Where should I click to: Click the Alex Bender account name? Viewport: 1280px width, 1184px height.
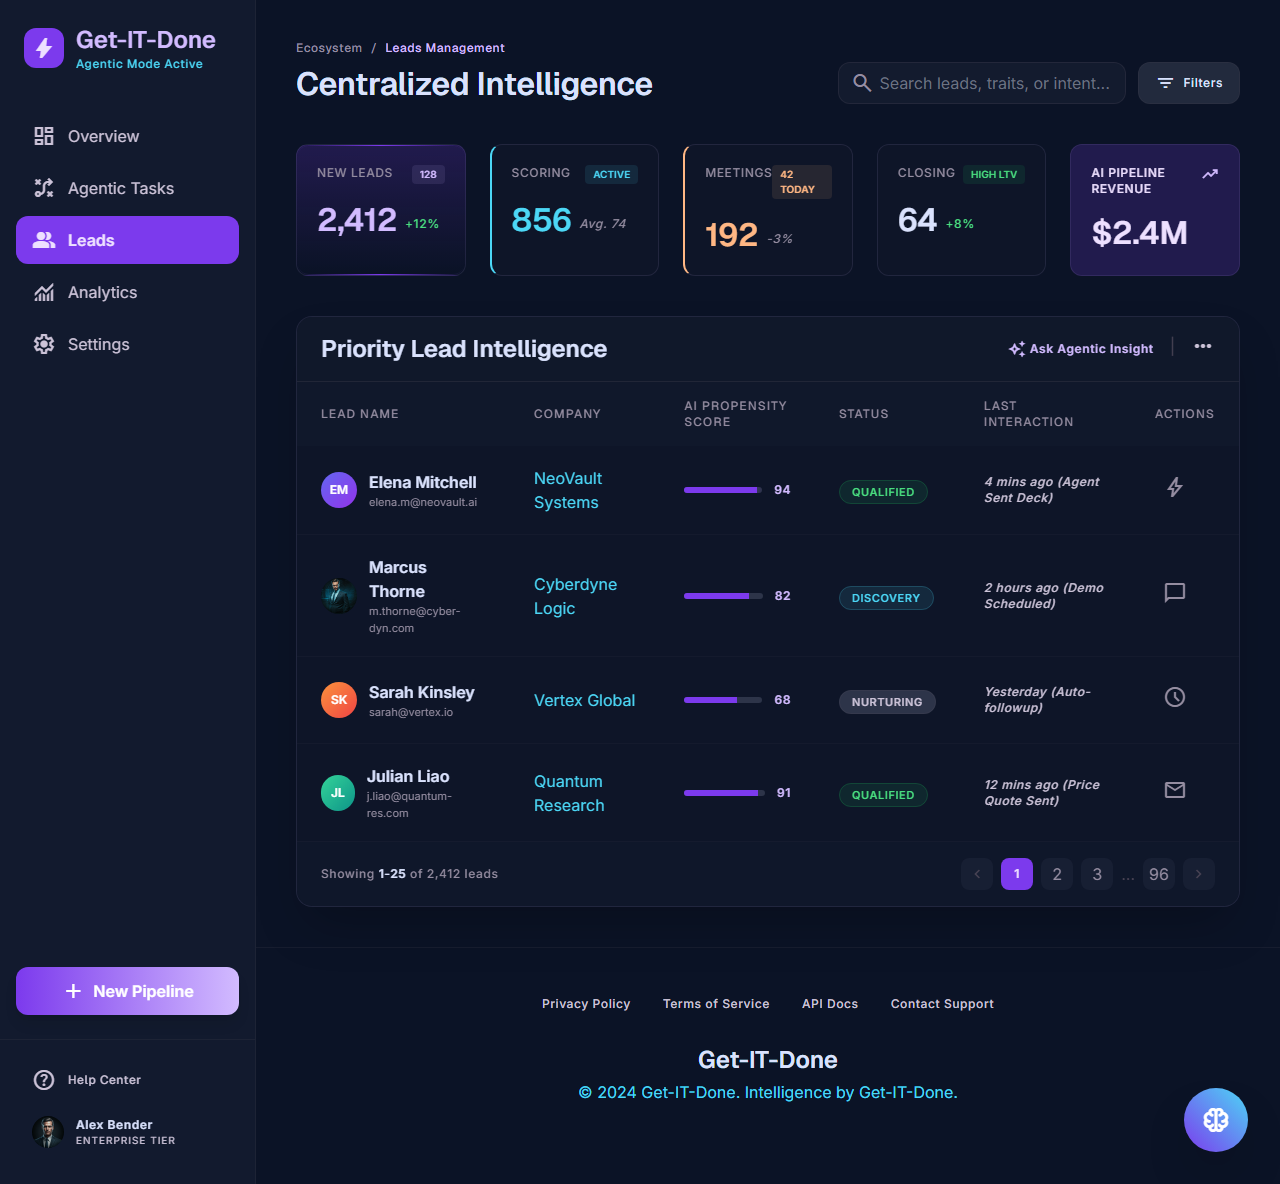[x=114, y=1125]
